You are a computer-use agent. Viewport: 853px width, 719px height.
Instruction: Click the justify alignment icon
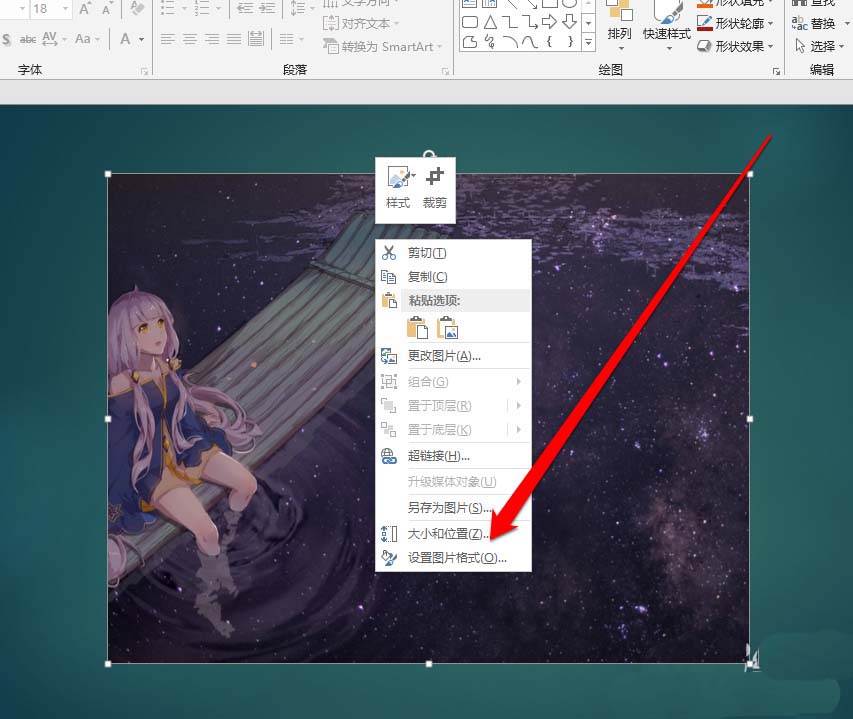[x=234, y=39]
